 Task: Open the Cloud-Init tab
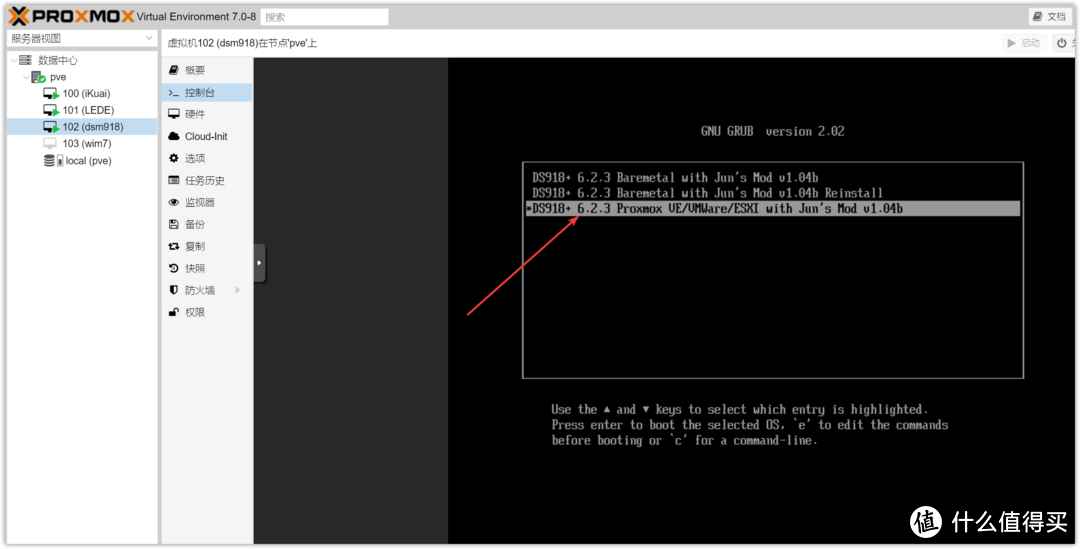pos(207,136)
